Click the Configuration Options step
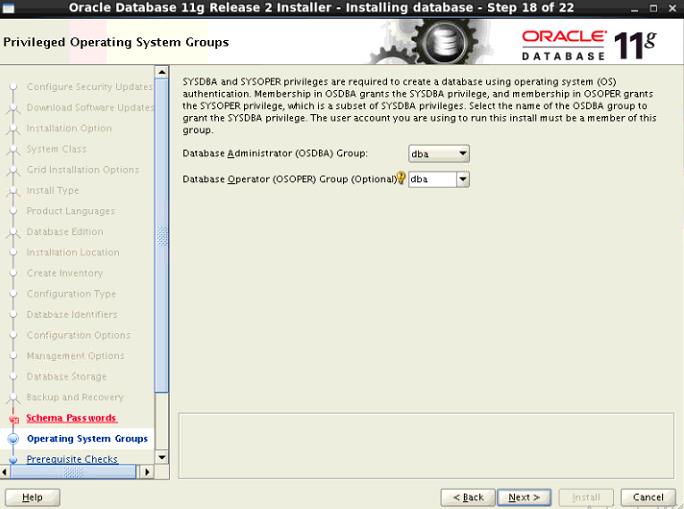 (79, 335)
